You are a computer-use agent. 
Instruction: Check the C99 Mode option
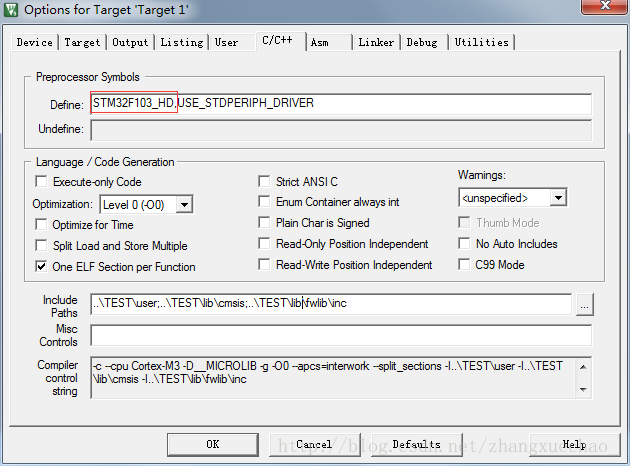point(465,265)
